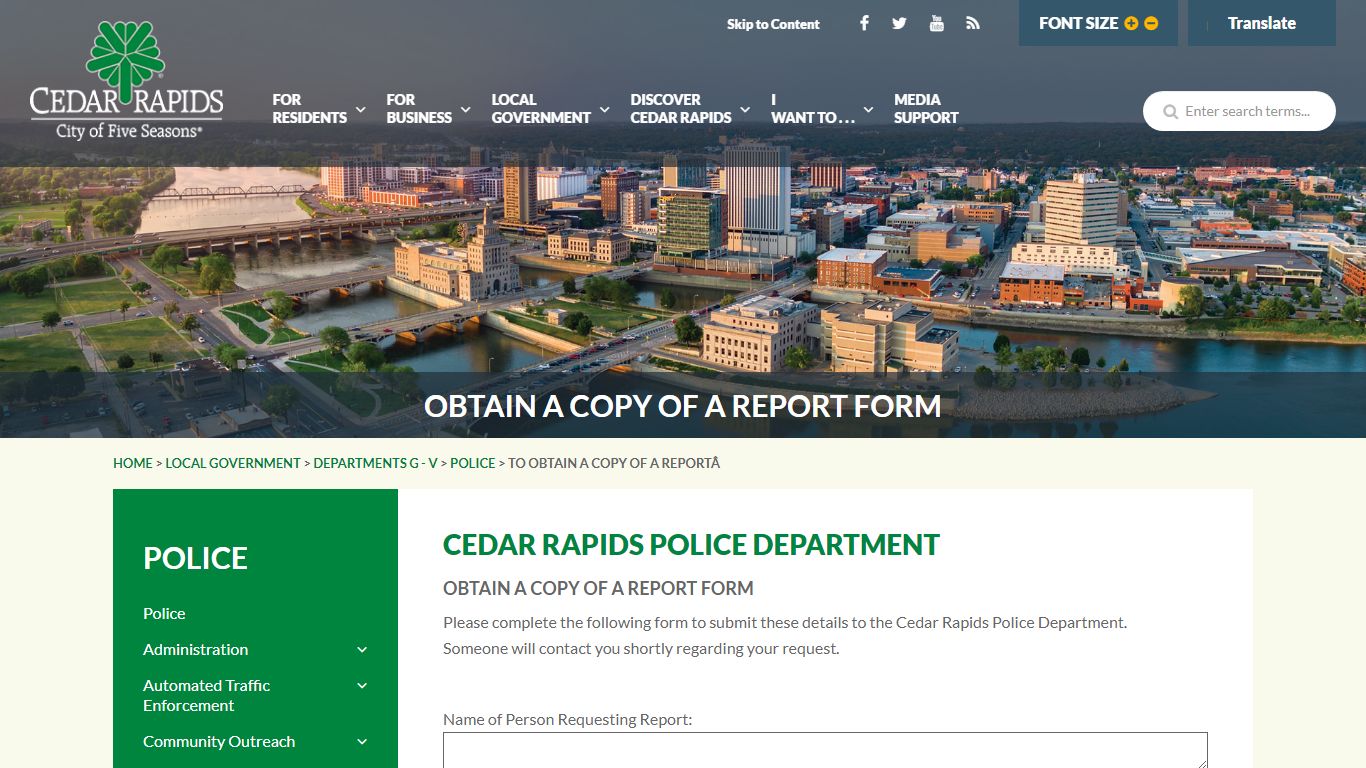Image resolution: width=1366 pixels, height=768 pixels.
Task: Expand Automated Traffic Enforcement chevron
Action: coord(362,686)
